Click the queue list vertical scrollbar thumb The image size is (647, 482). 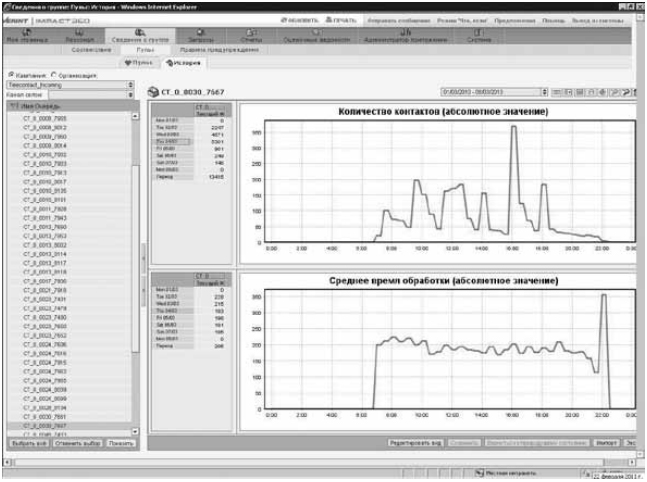(135, 258)
